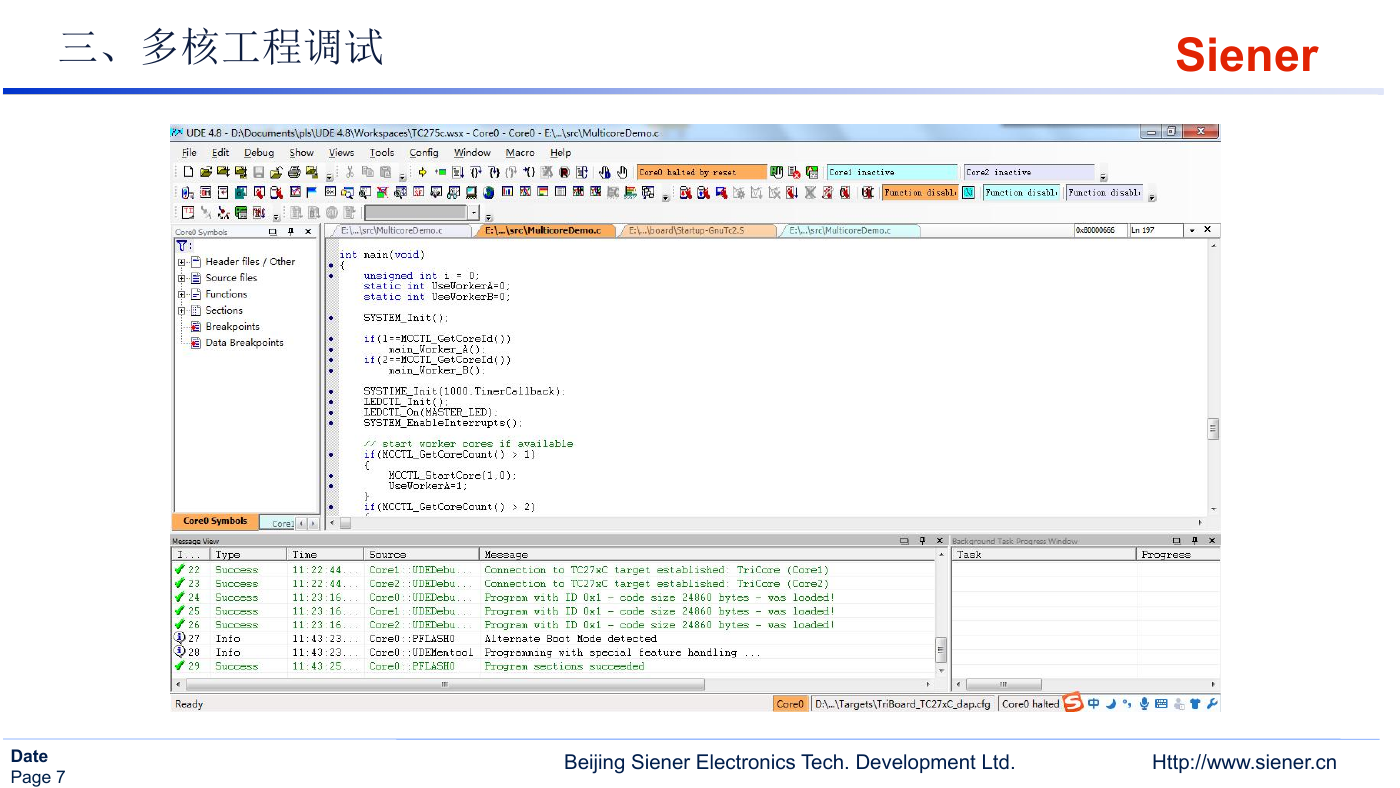Open toolbar options arrow after Core2 inactive
The image size is (1400, 788).
[1103, 177]
